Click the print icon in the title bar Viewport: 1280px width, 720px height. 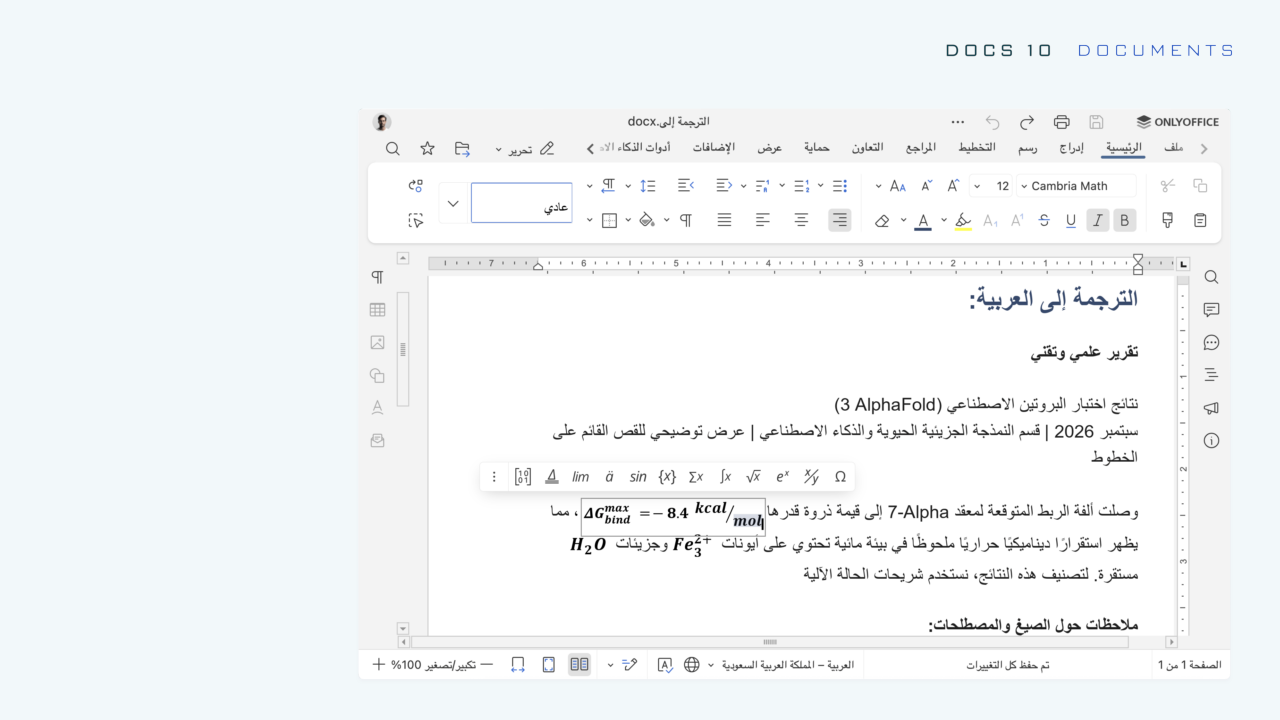point(1061,122)
